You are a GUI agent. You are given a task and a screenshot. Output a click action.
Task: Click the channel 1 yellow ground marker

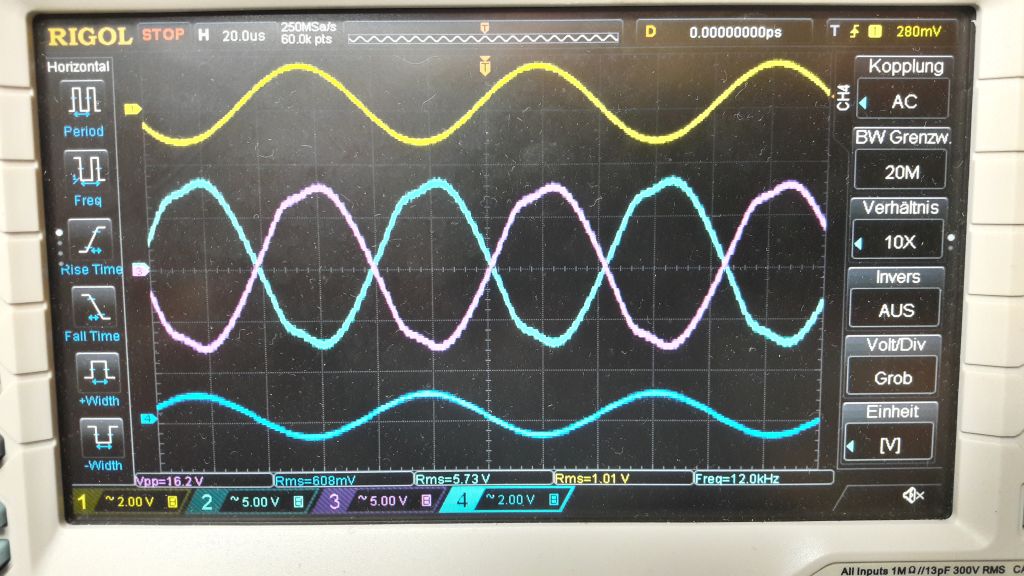coord(133,109)
